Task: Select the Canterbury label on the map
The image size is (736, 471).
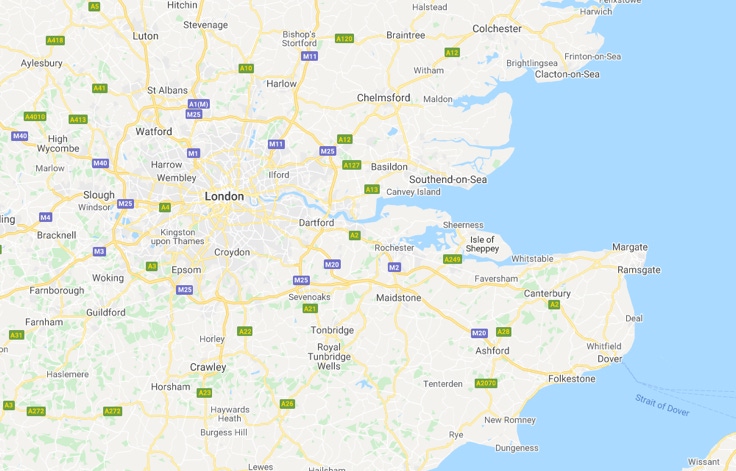Action: (x=547, y=293)
